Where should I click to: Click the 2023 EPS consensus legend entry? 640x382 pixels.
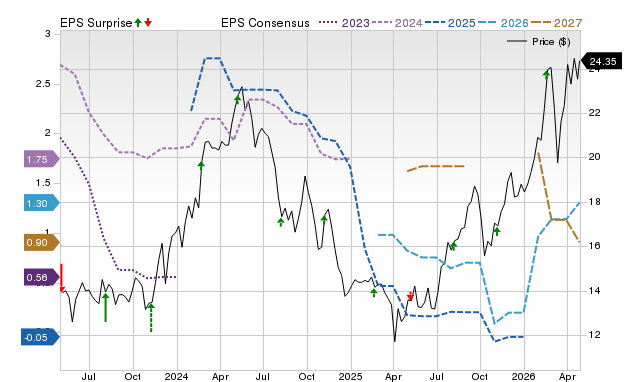click(344, 23)
